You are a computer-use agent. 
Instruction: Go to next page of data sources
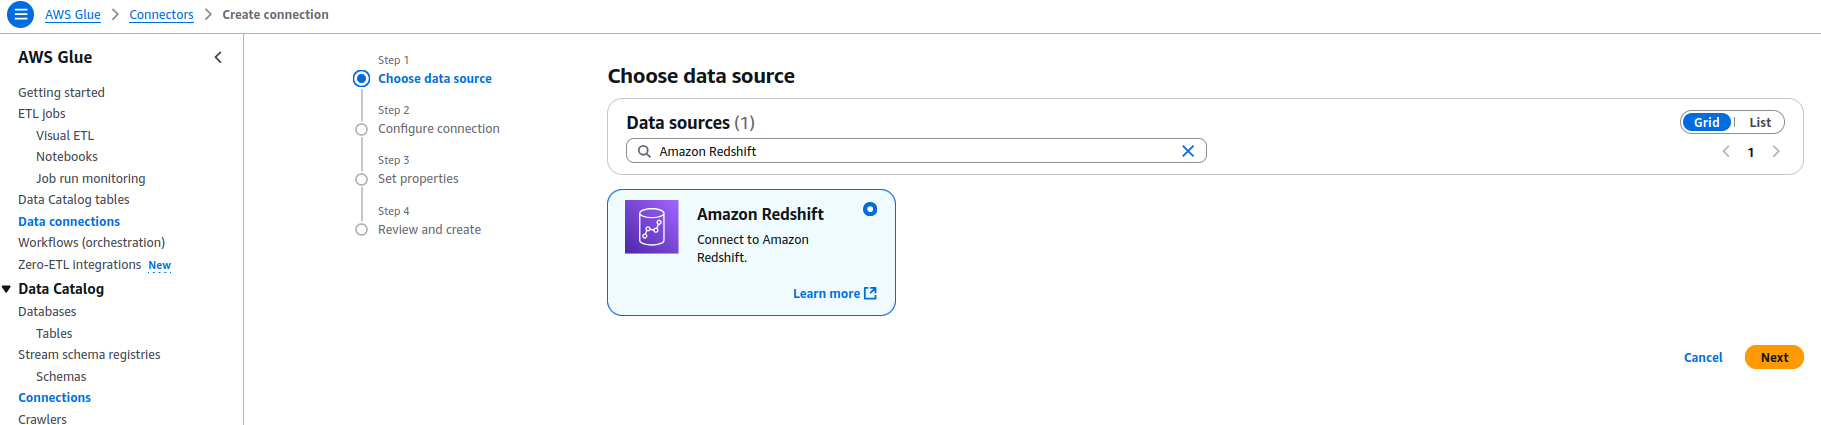coord(1776,152)
